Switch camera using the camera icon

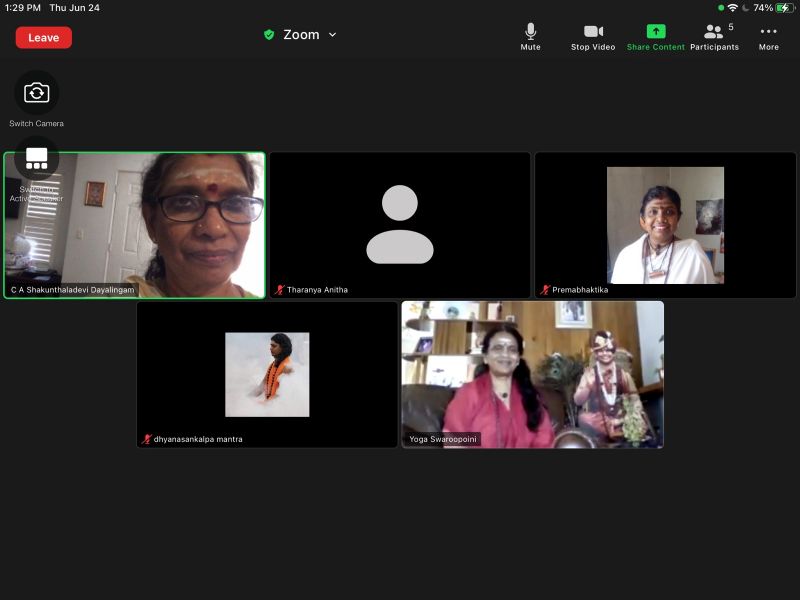coord(37,93)
